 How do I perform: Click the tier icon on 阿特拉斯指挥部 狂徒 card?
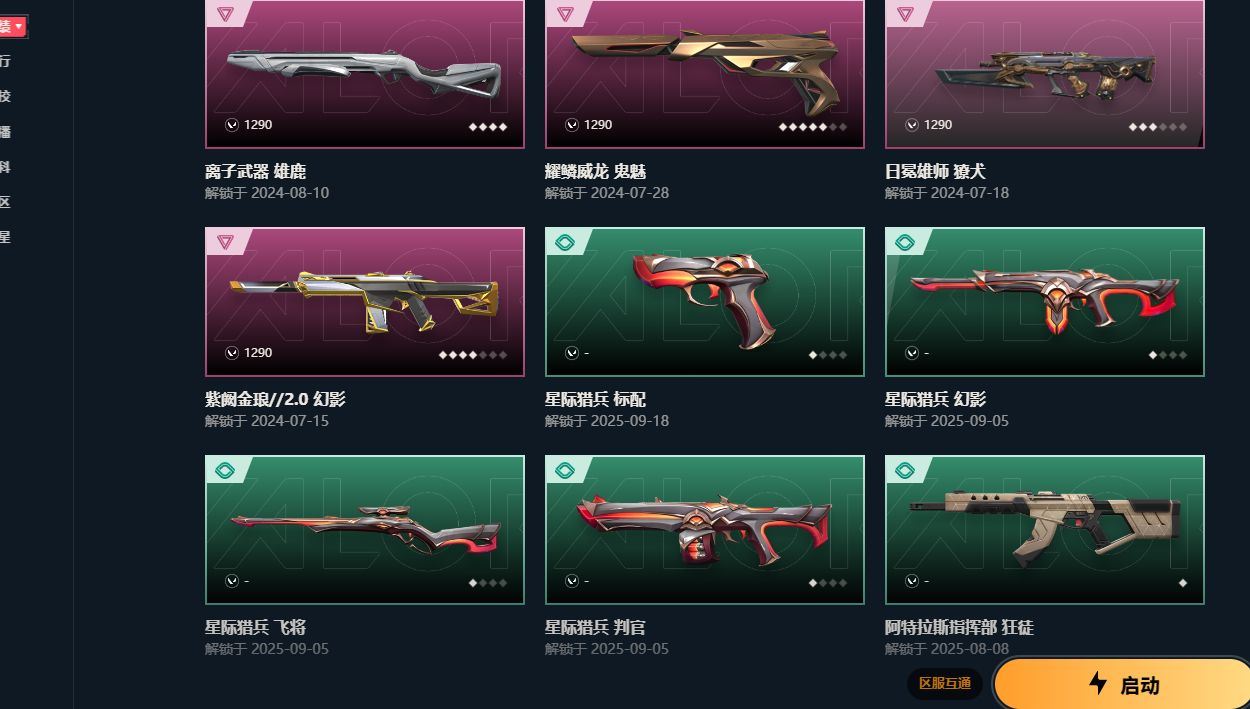pyautogui.click(x=905, y=470)
